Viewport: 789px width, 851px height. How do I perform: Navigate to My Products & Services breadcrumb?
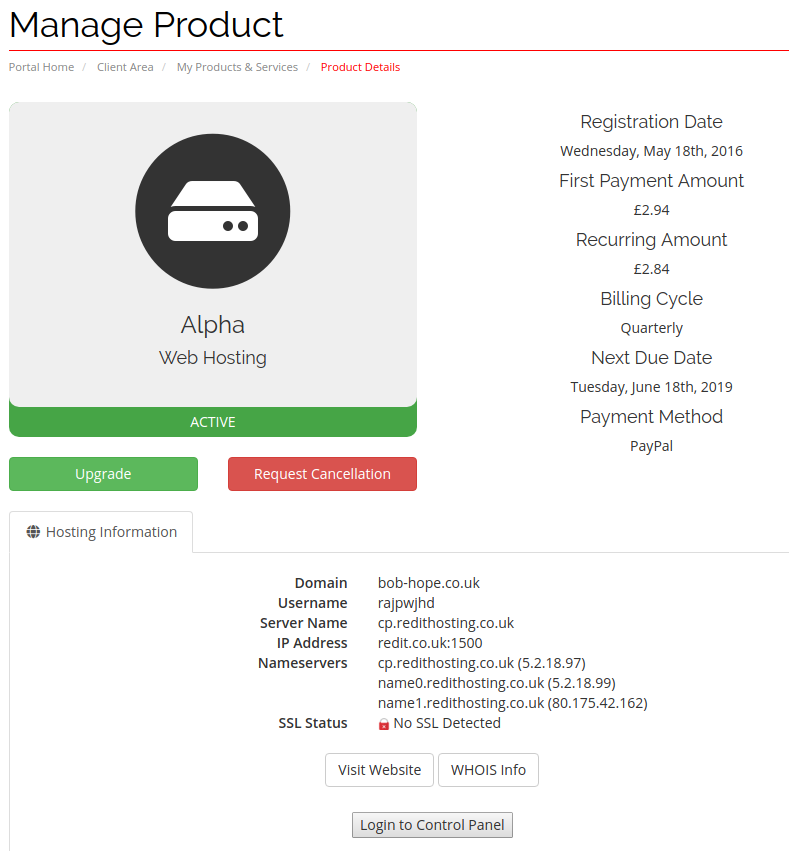(237, 67)
